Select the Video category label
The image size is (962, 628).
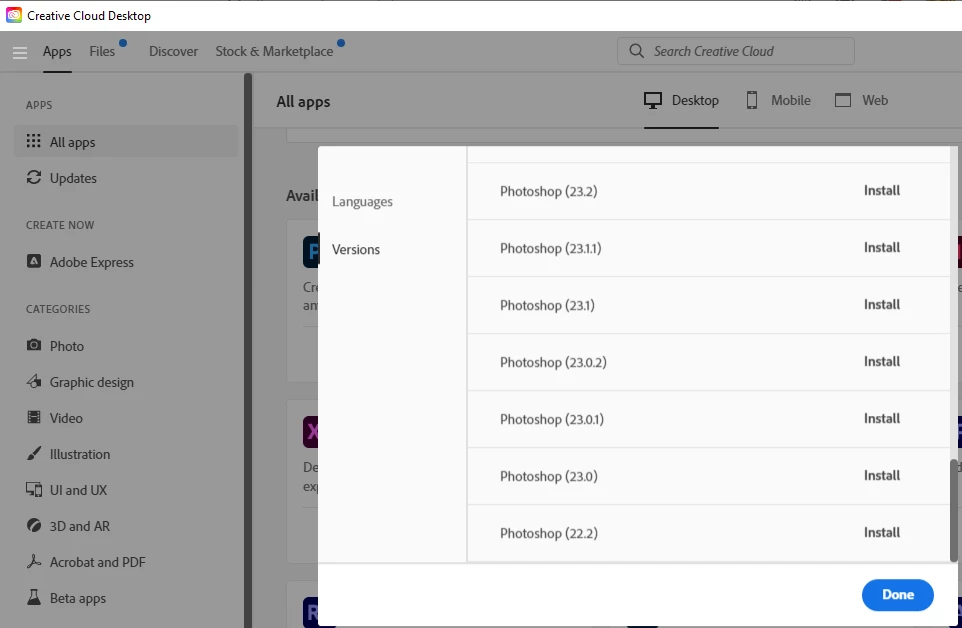66,418
